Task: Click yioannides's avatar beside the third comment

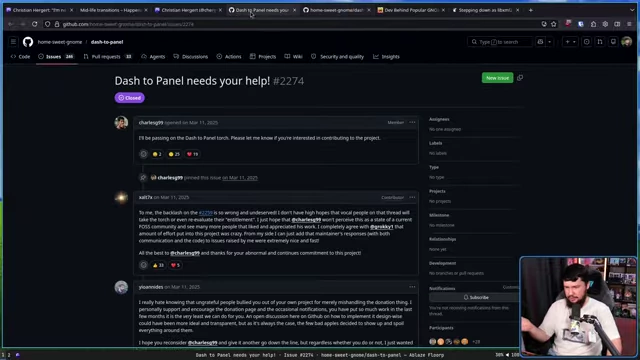Action: [x=121, y=287]
